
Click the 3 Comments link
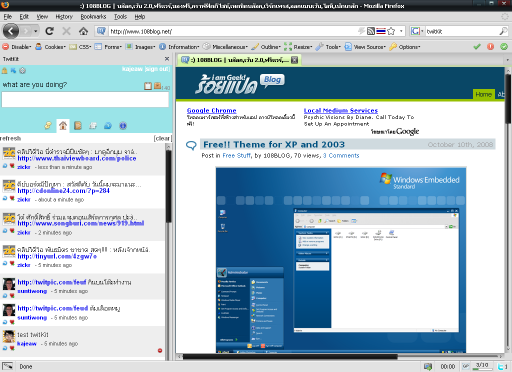[x=341, y=155]
